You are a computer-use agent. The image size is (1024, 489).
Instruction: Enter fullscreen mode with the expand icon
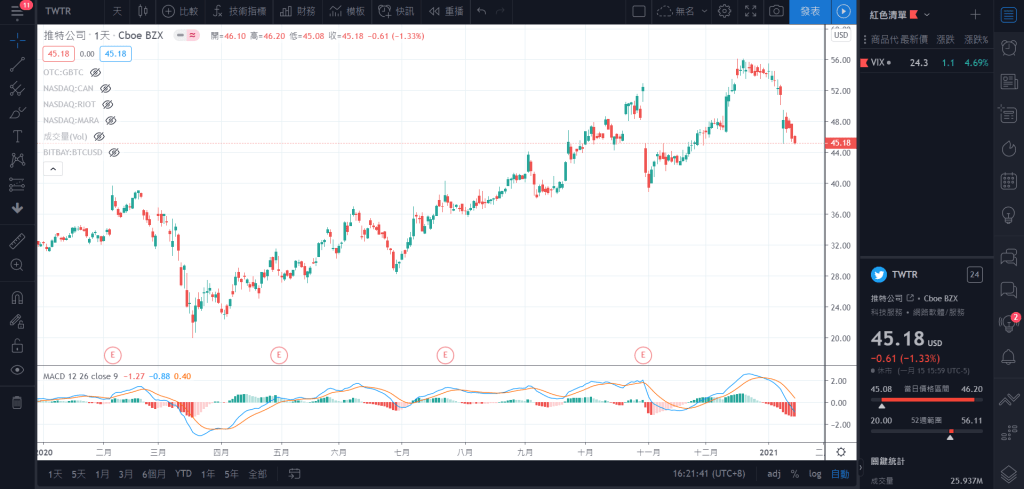click(x=751, y=12)
